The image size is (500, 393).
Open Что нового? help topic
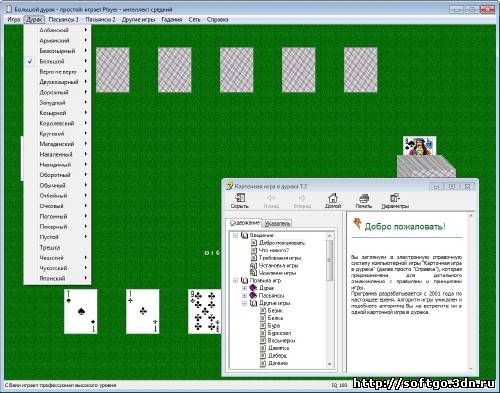(274, 250)
